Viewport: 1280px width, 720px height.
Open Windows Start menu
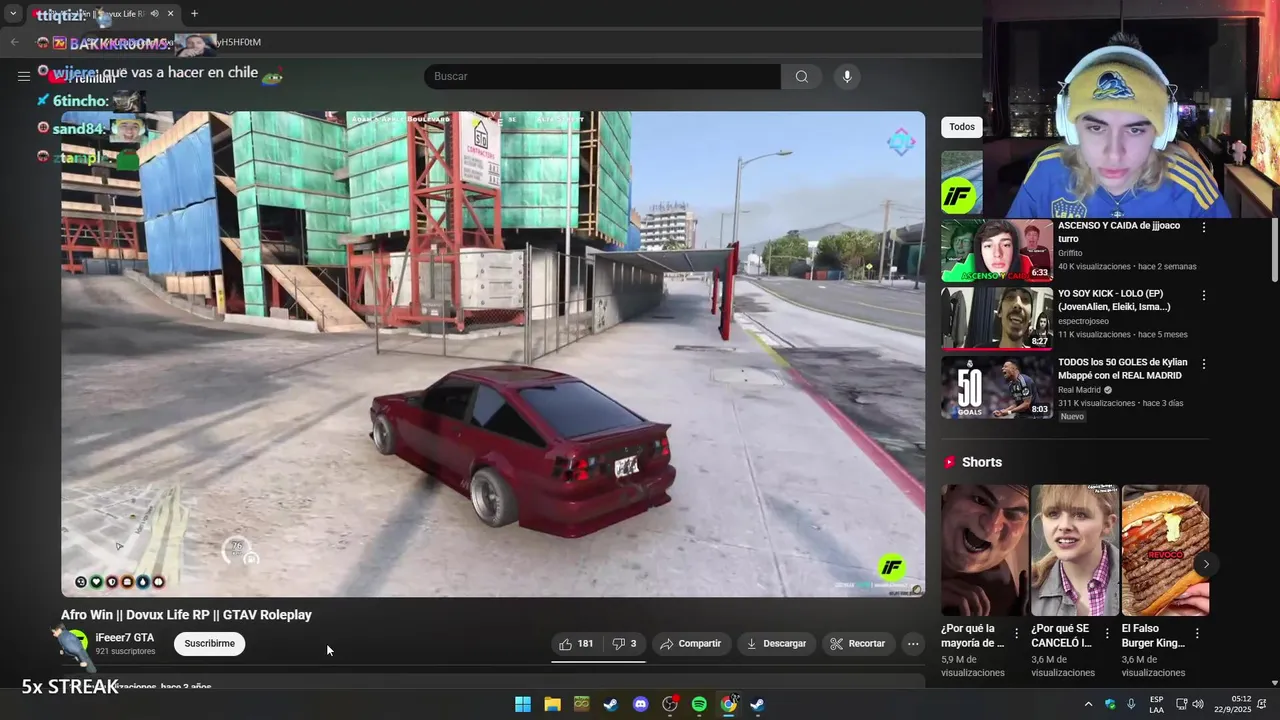pos(523,704)
